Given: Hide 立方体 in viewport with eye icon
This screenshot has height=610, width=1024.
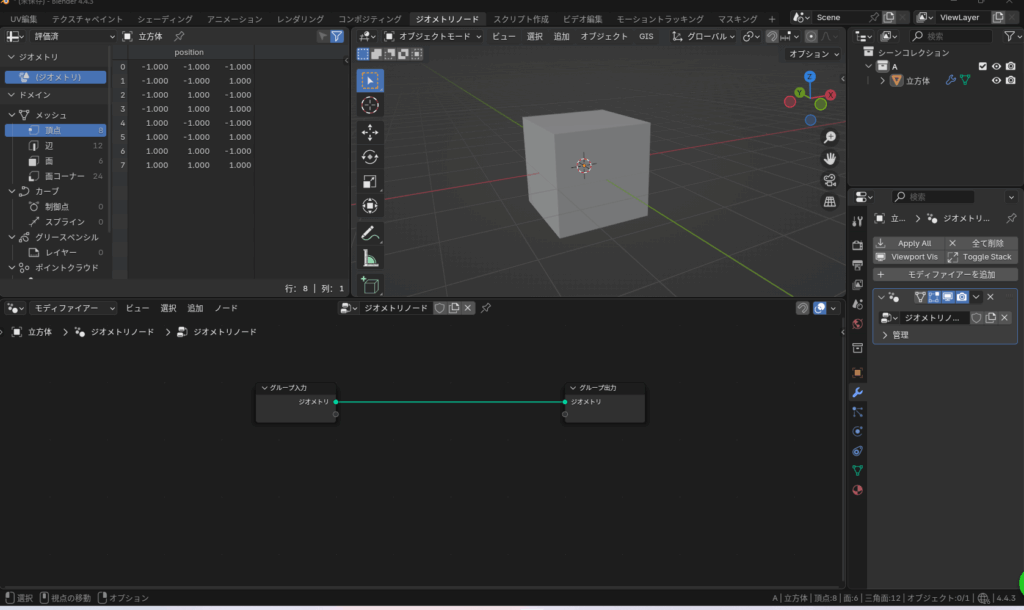Looking at the screenshot, I should pos(996,81).
